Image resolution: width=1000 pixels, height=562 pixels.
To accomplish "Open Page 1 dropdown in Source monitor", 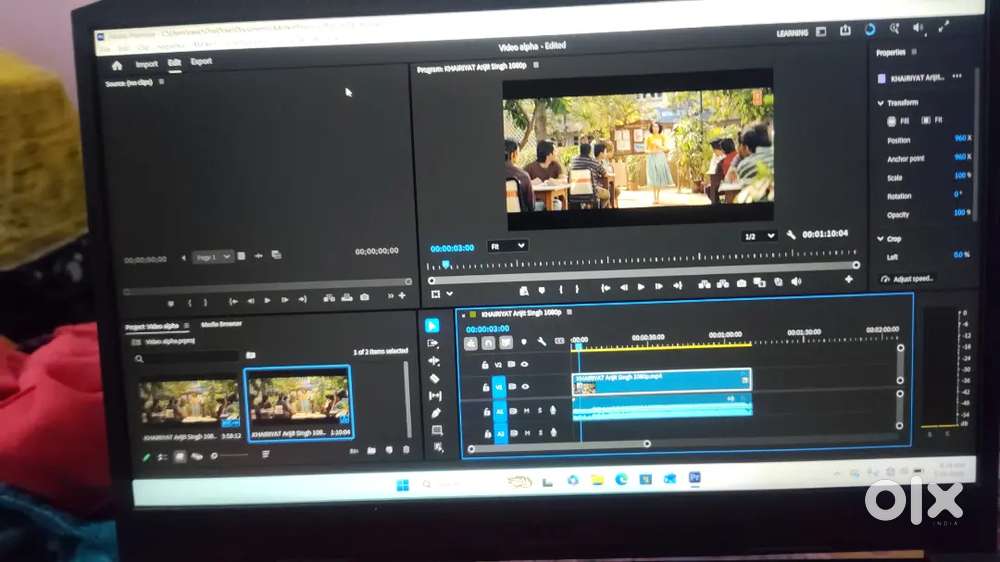I will tap(213, 257).
